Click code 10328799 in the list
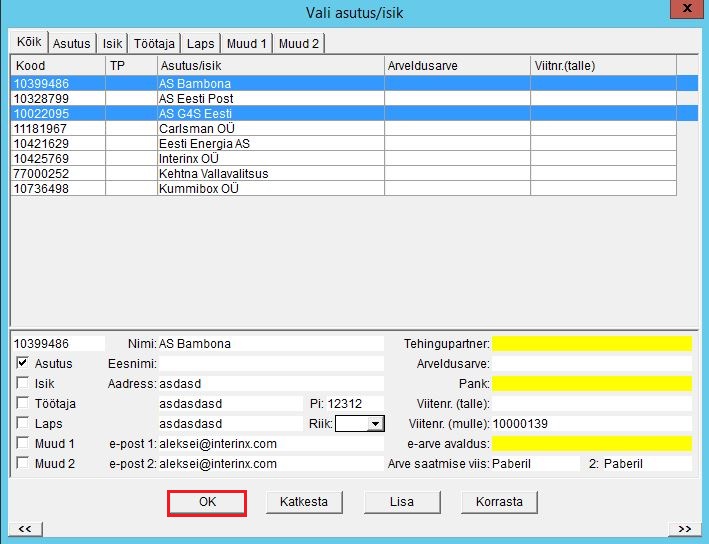The image size is (709, 544). coord(41,99)
